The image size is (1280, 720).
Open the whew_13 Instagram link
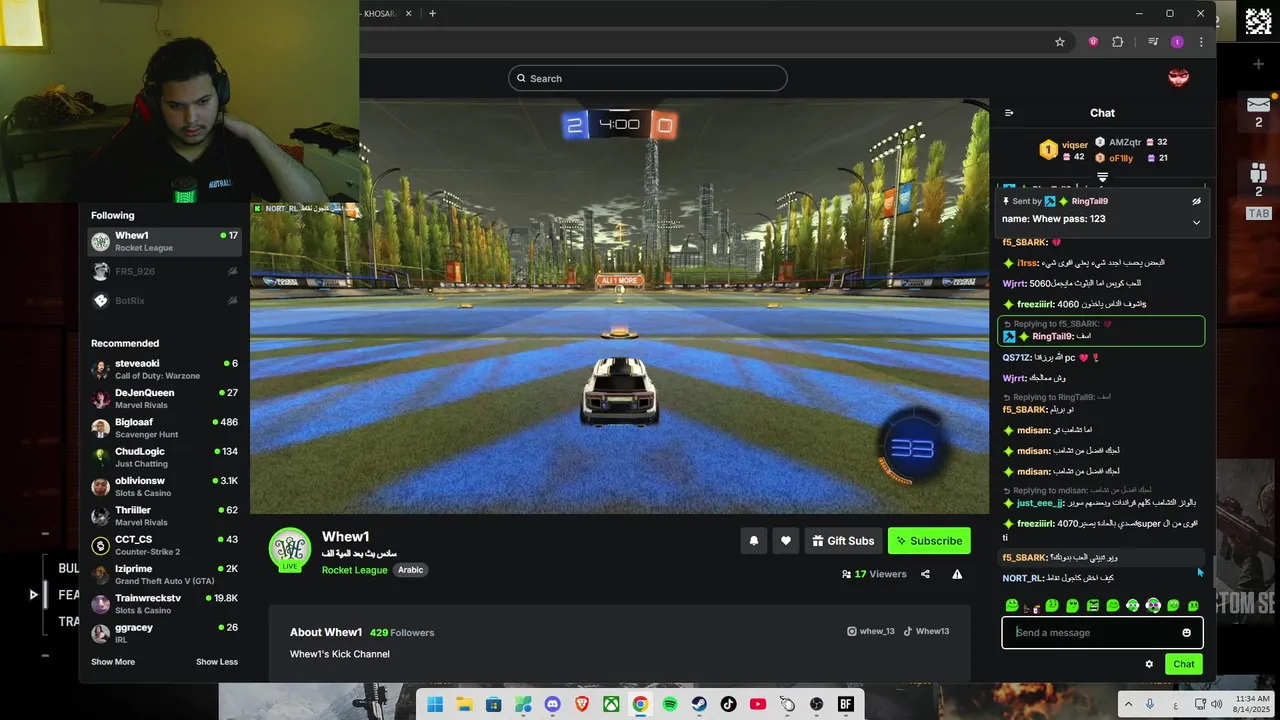[871, 632]
